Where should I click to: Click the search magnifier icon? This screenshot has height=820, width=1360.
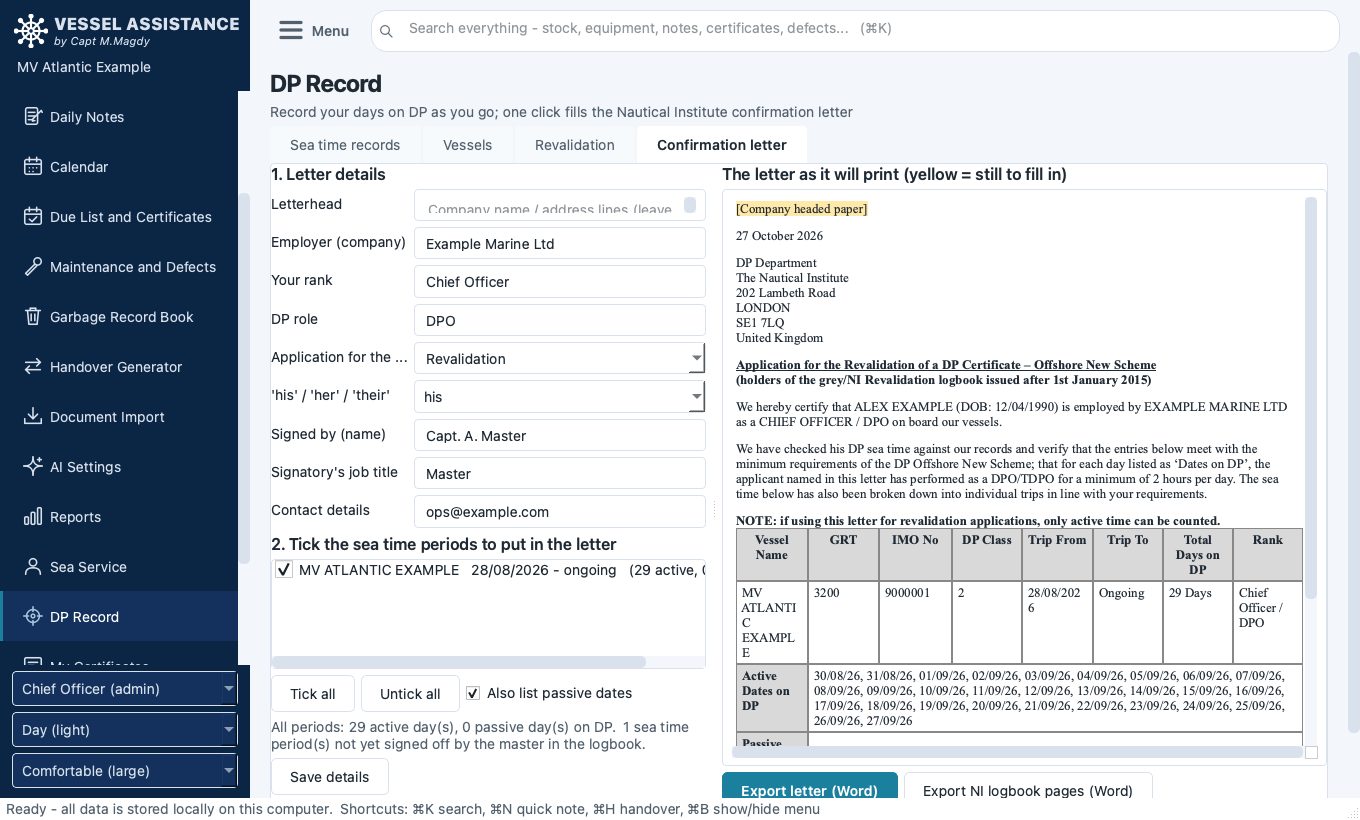387,31
